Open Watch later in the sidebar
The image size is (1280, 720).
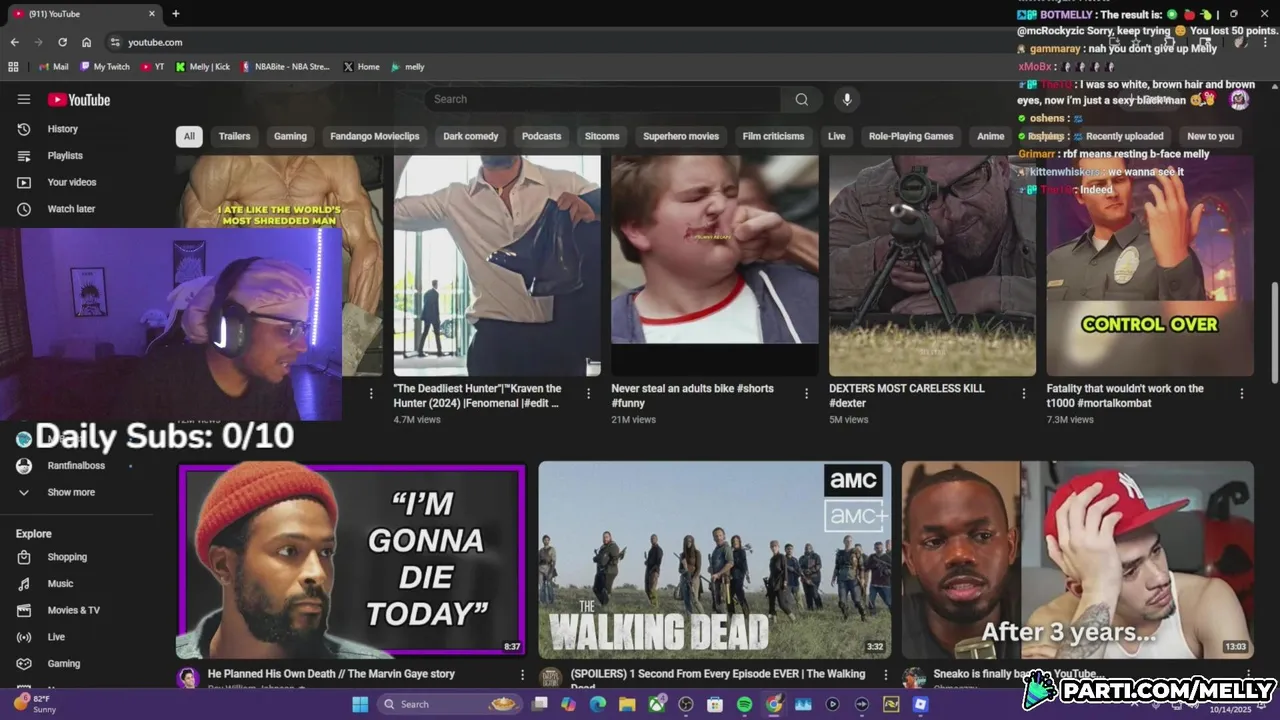(x=71, y=209)
